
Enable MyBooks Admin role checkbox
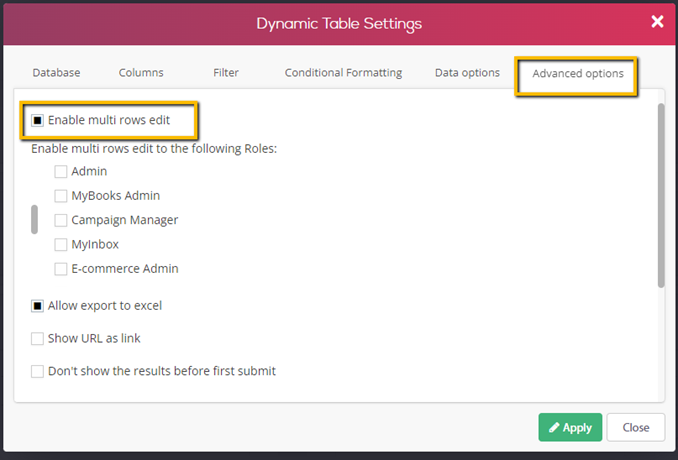(62, 196)
